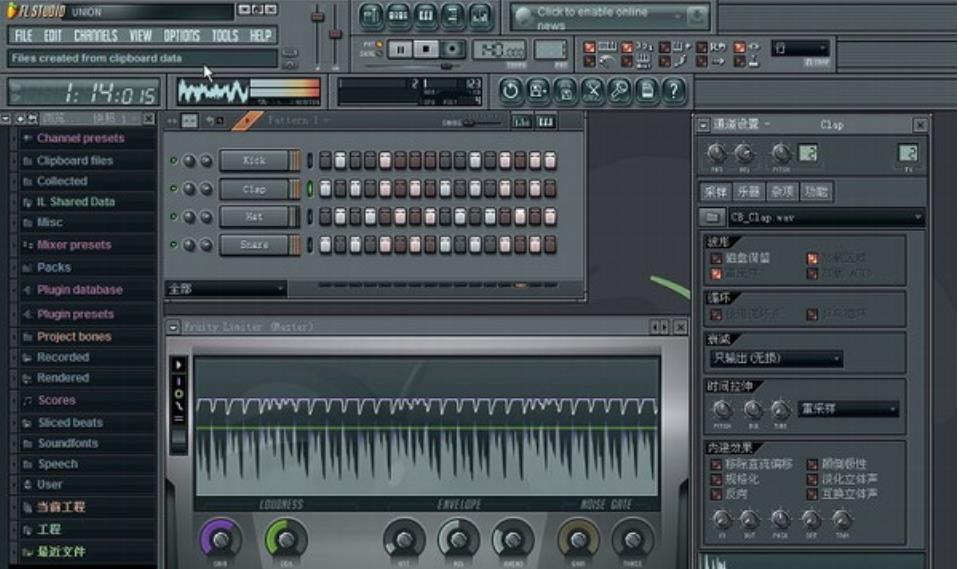Click to enable online news panel
Viewport: 959px width, 569px height.
pos(610,17)
